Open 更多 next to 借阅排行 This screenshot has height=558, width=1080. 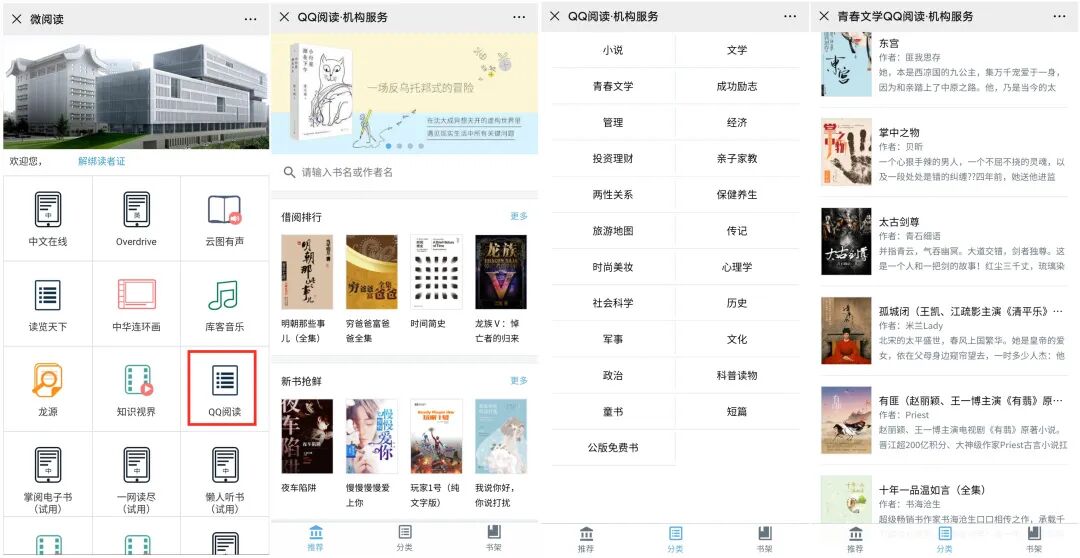(x=519, y=216)
